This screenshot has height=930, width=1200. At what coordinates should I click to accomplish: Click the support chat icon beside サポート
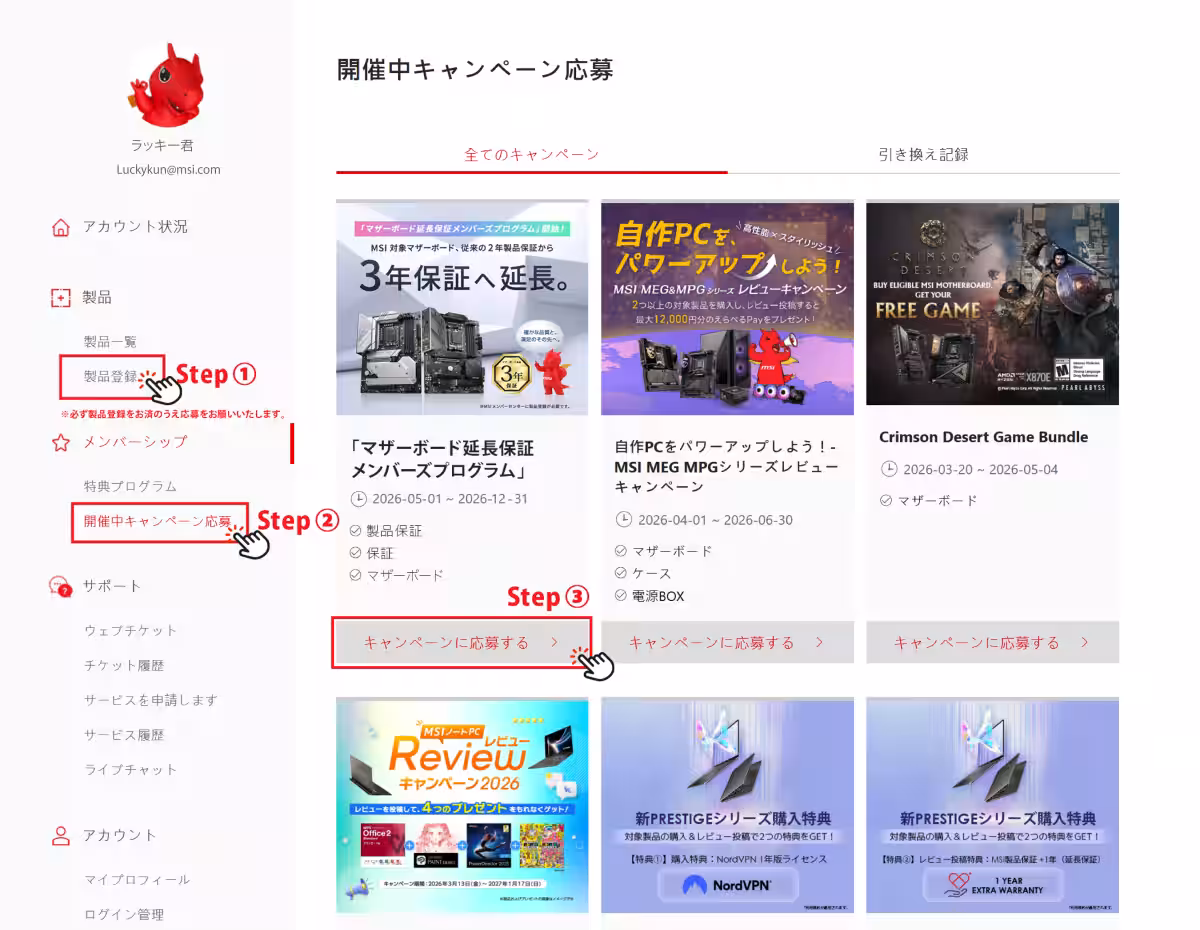(x=61, y=587)
